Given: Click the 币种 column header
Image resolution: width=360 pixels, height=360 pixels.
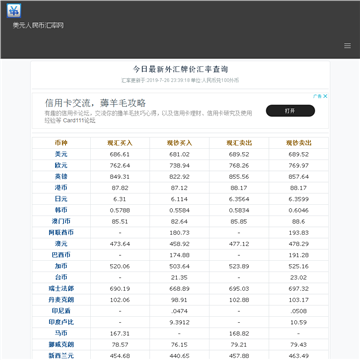Looking at the screenshot, I should tap(61, 143).
